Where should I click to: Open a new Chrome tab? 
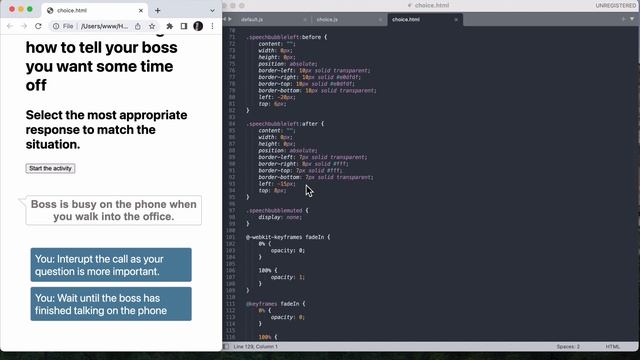158,11
